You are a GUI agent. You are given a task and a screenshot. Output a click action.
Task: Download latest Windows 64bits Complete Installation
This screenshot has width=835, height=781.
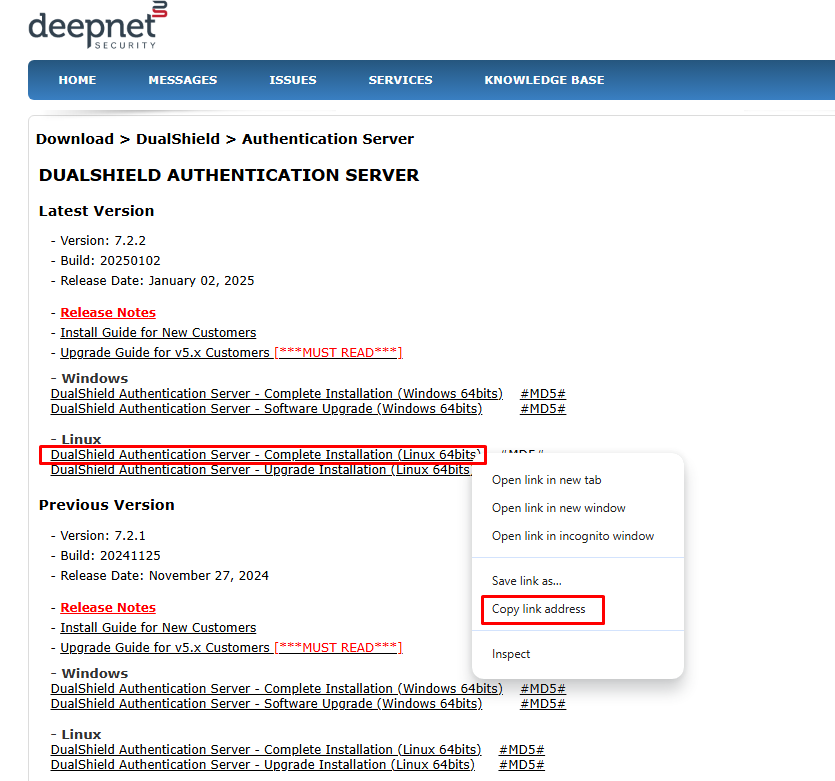point(276,394)
